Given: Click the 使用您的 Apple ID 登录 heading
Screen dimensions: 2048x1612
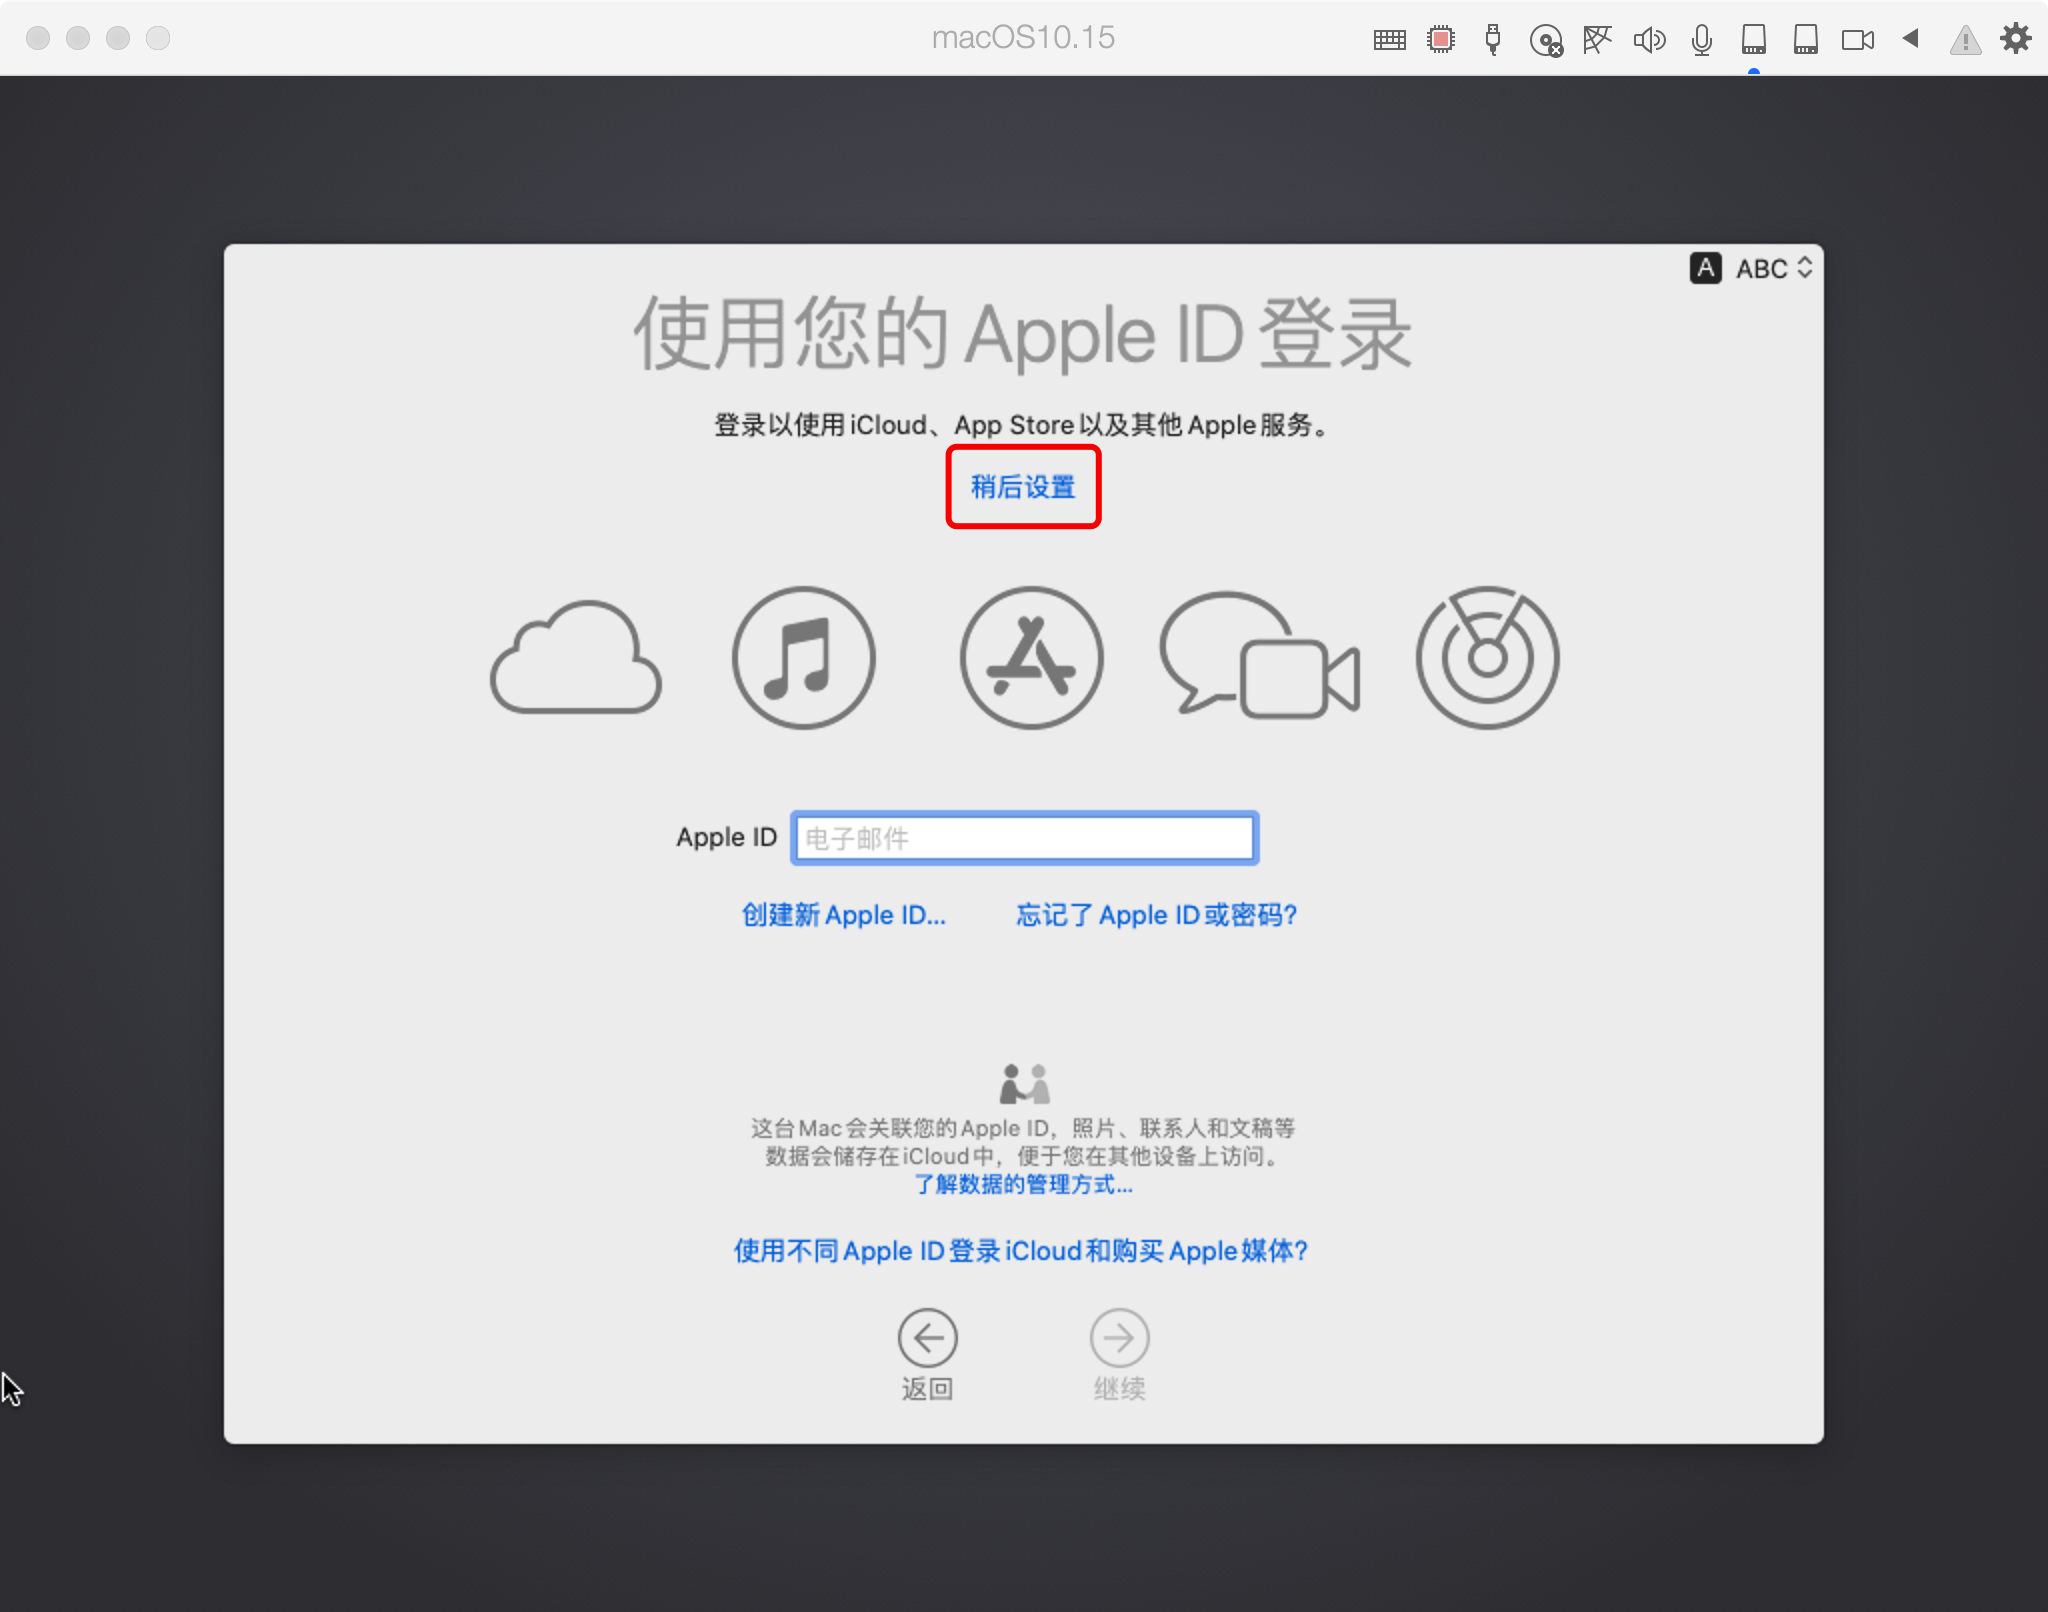Looking at the screenshot, I should [x=1023, y=334].
